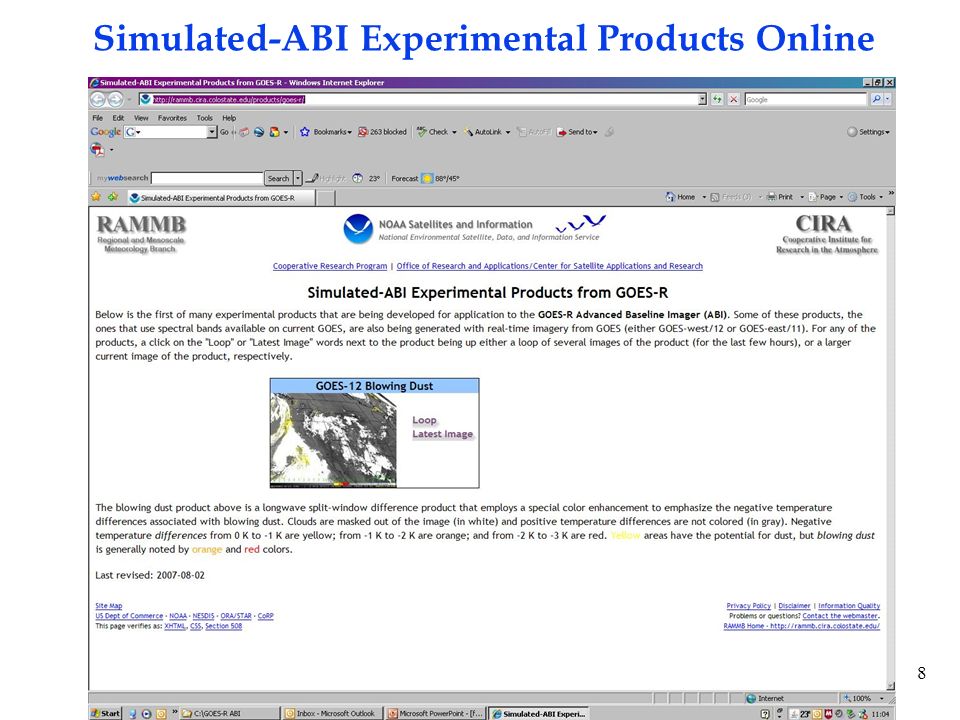Click the mywebsearch text input field
Screen dimensions: 960x720
(x=207, y=178)
